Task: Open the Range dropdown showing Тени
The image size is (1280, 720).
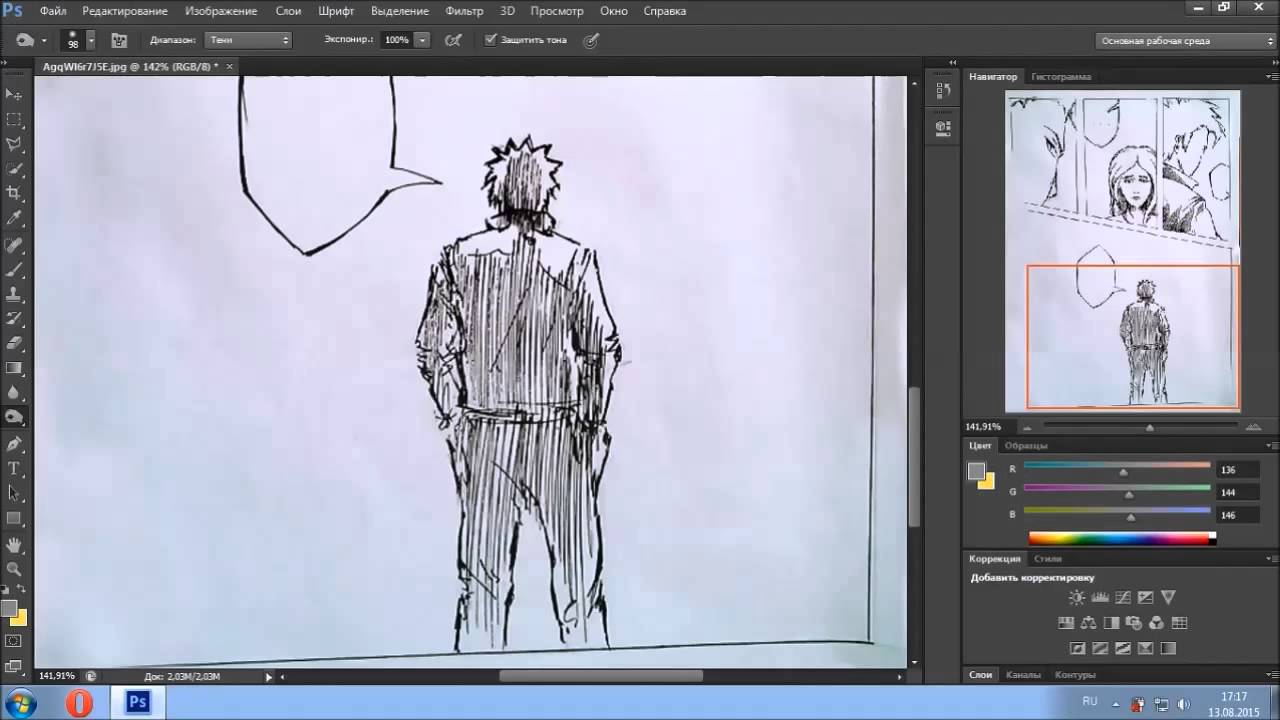Action: (248, 40)
